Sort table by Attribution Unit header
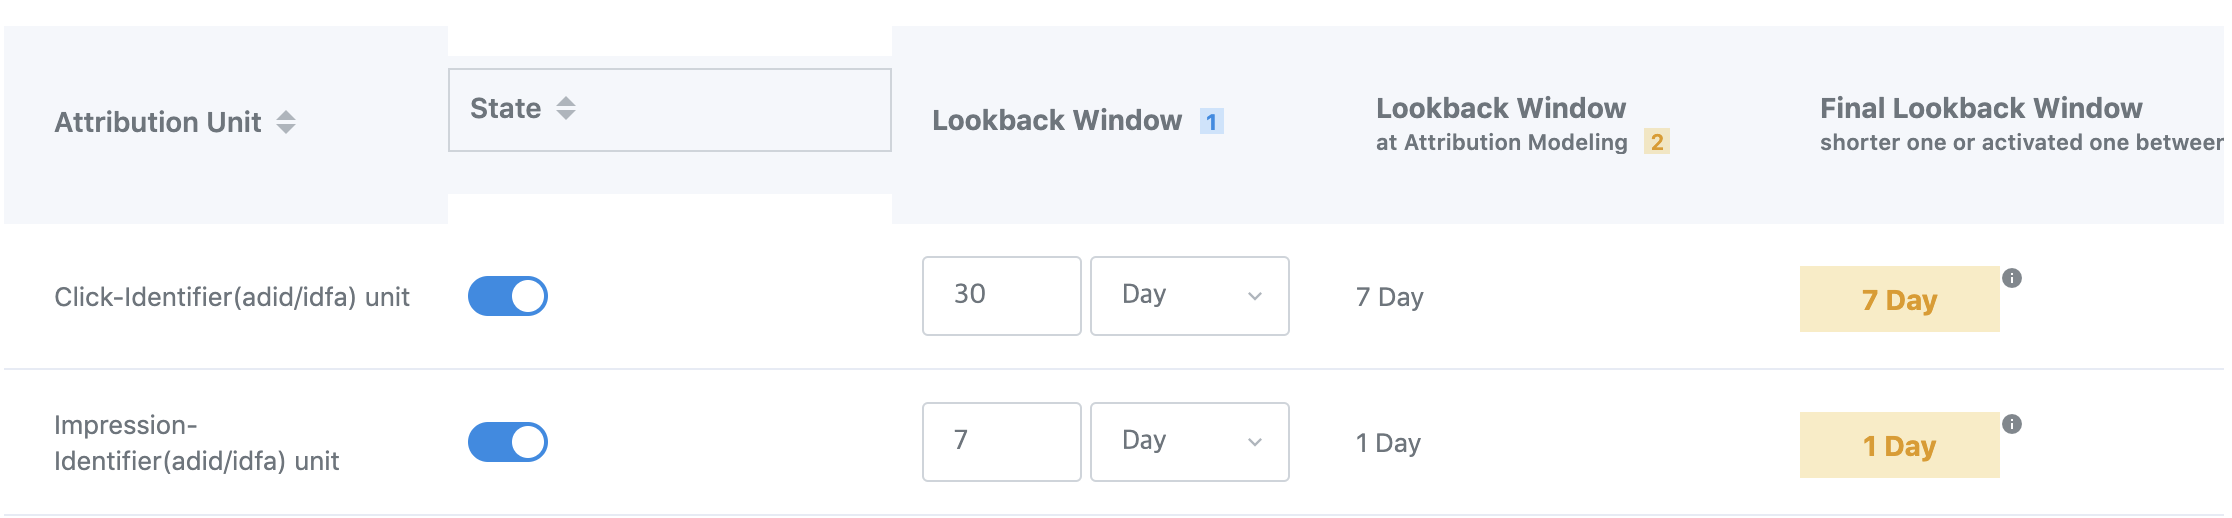2232x518 pixels. (158, 122)
